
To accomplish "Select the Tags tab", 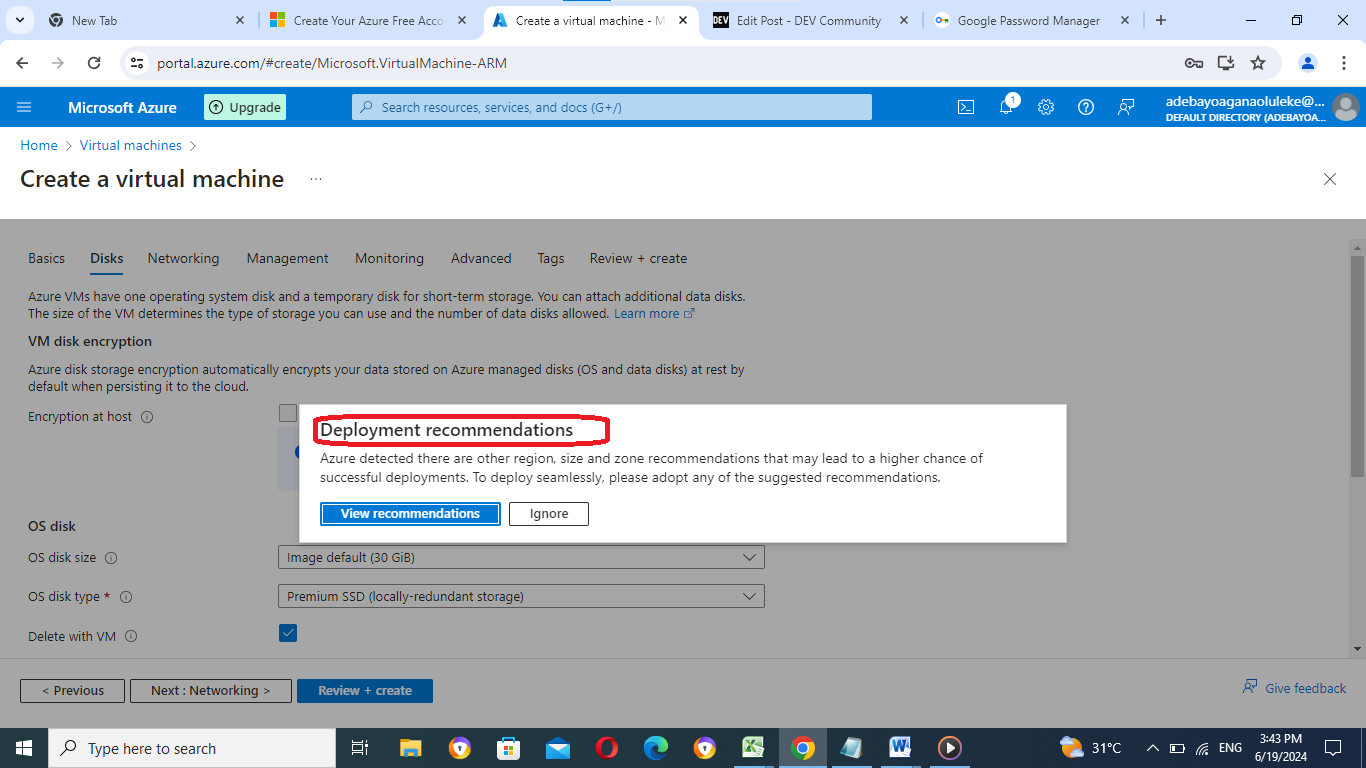I will pyautogui.click(x=551, y=258).
